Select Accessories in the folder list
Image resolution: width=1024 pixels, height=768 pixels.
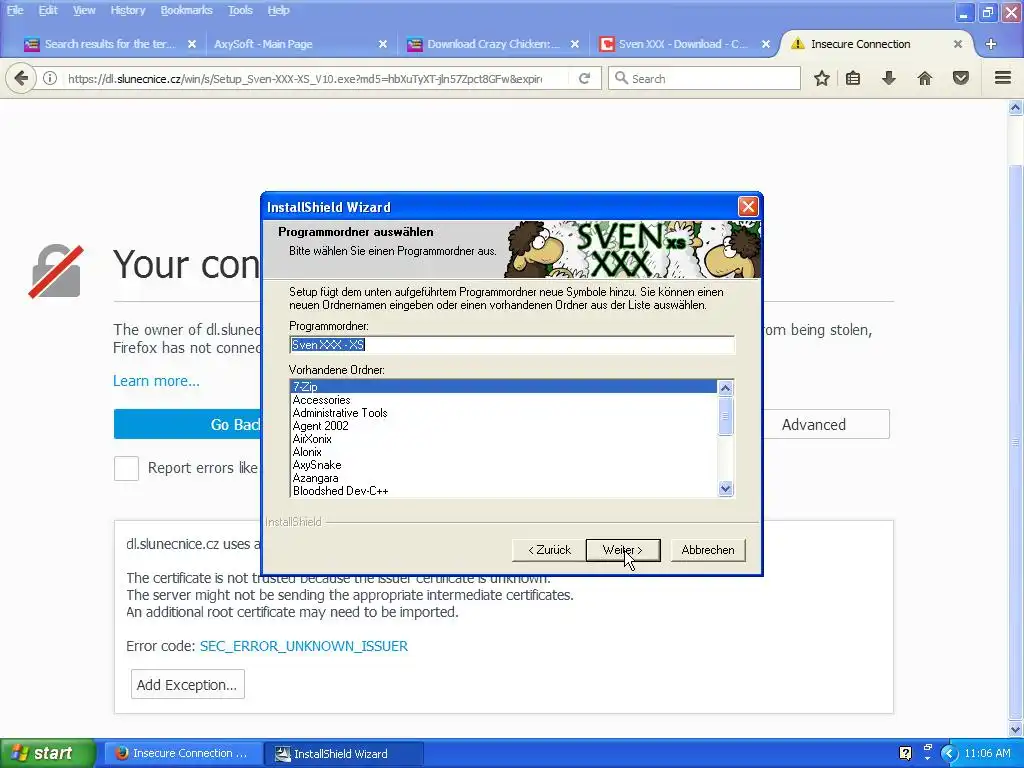(x=503, y=400)
